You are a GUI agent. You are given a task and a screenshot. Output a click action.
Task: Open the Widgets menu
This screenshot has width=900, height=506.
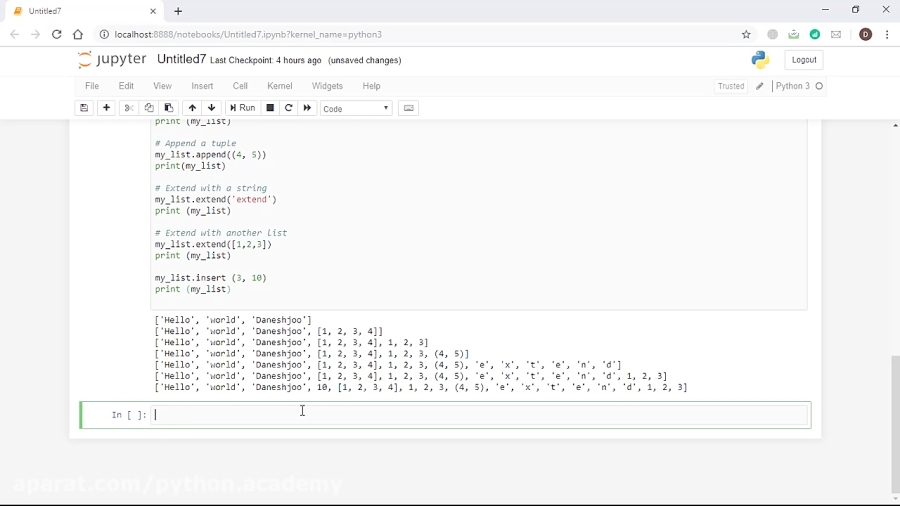[x=327, y=86]
